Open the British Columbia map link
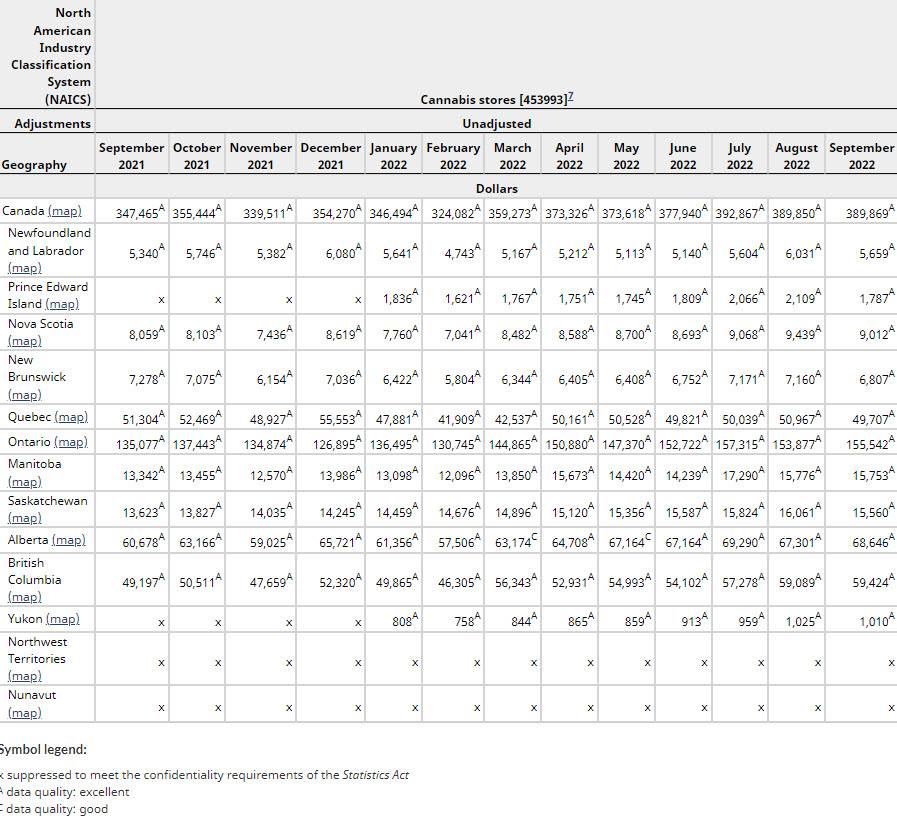Image resolution: width=897 pixels, height=819 pixels. tap(24, 597)
